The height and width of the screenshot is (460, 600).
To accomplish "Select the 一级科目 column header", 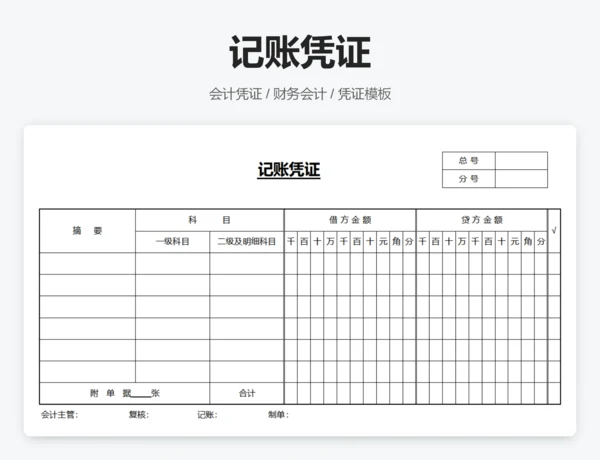I will (x=173, y=241).
